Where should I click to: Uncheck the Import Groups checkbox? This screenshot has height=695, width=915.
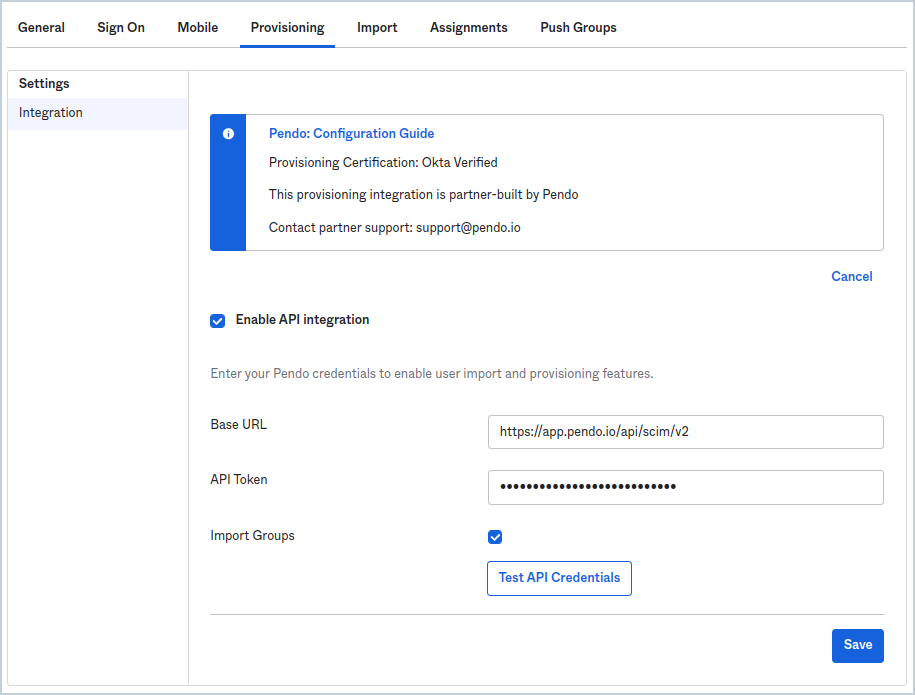(x=495, y=537)
